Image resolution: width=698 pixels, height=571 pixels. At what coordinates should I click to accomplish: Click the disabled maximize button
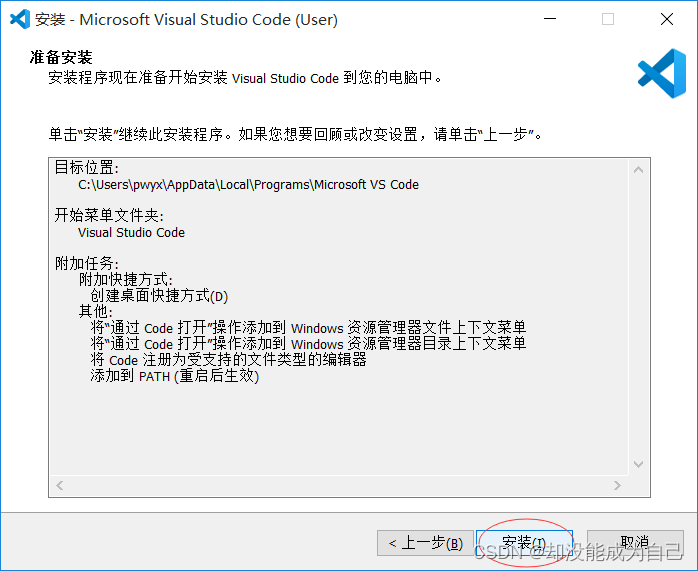click(x=608, y=19)
